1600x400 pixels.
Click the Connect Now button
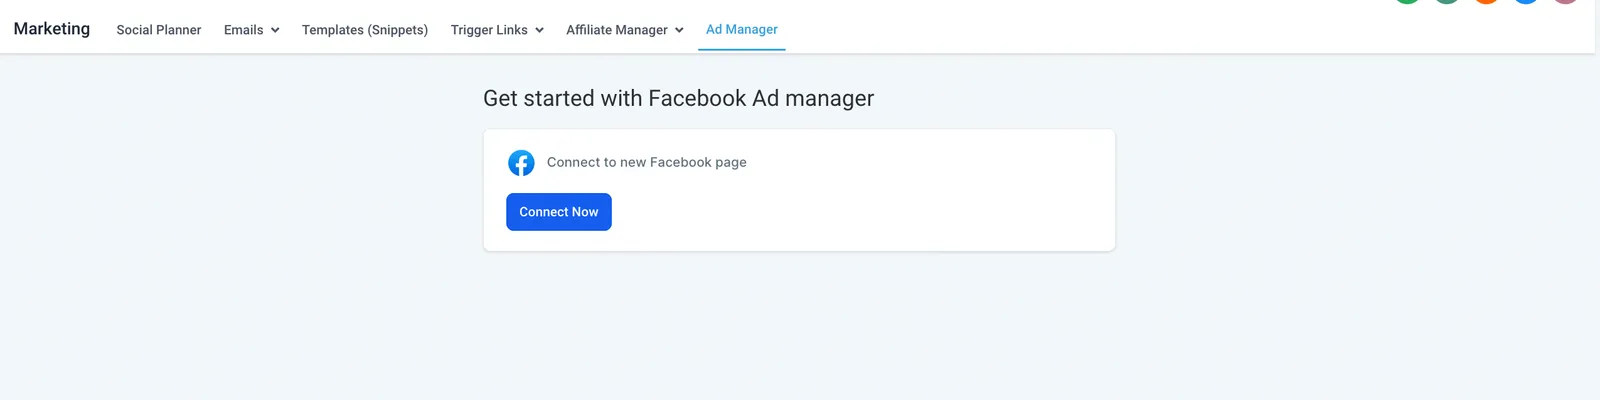[x=559, y=212]
